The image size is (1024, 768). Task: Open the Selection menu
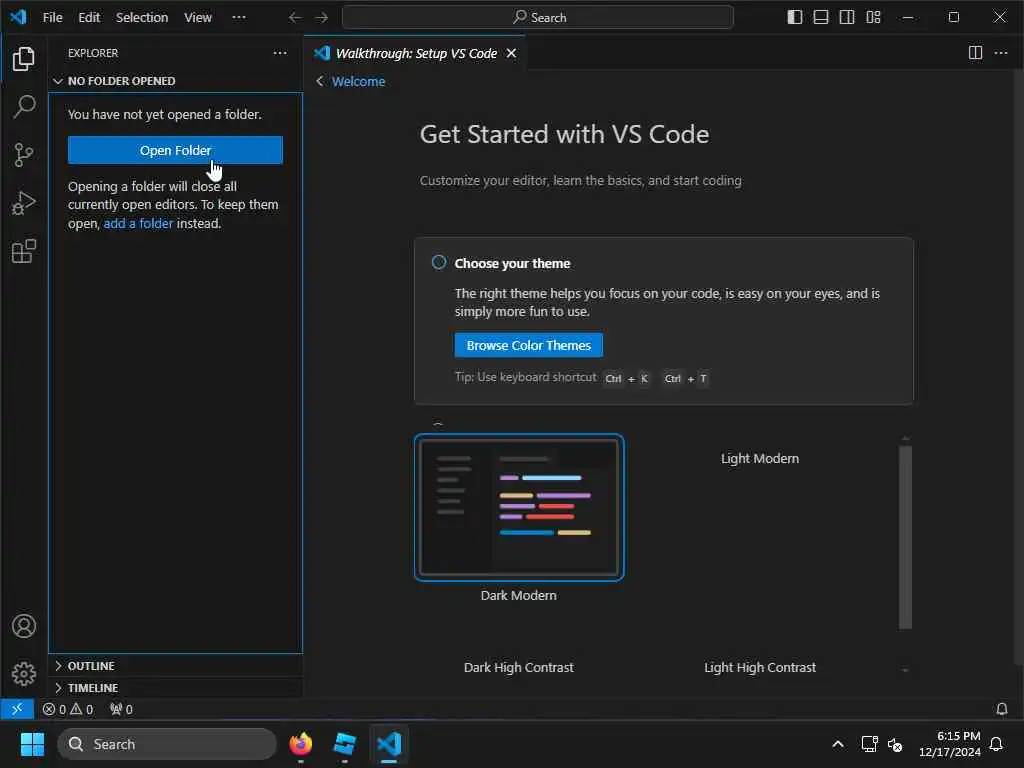(x=142, y=17)
